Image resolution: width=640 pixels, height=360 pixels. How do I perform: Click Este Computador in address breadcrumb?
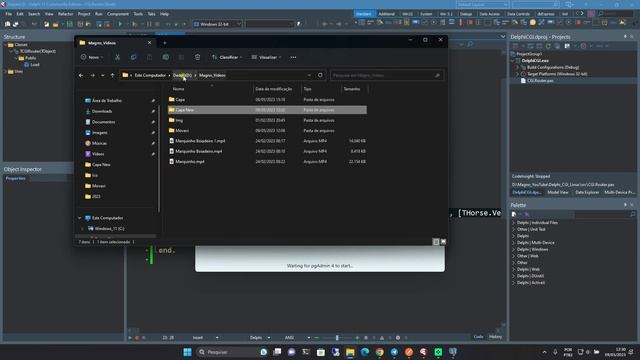point(150,75)
